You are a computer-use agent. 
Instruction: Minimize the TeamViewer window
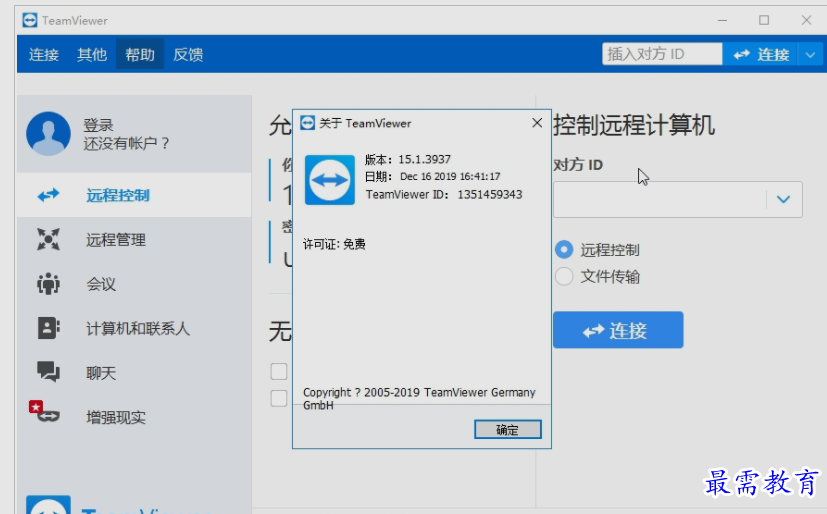(723, 21)
